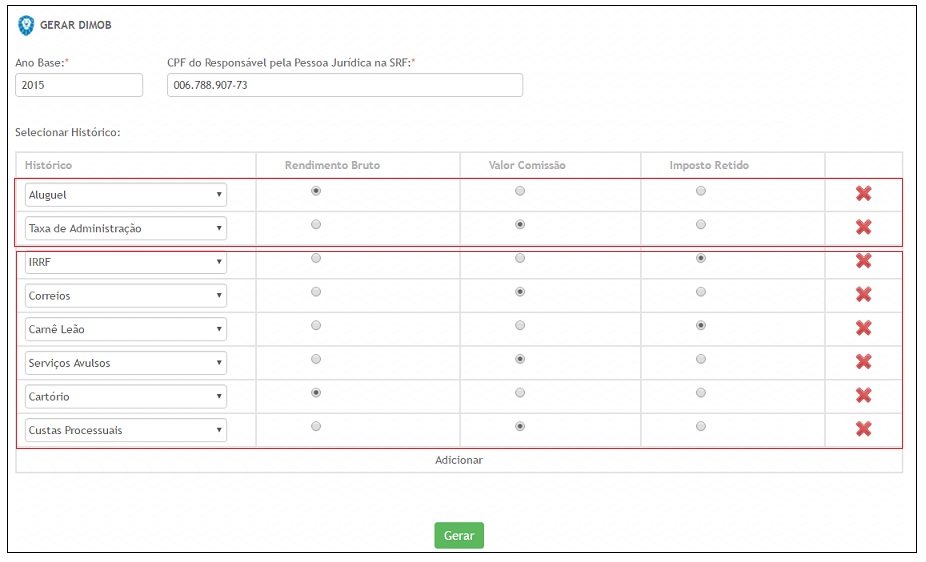Remove the Cartório row
The width and height of the screenshot is (926, 562).
point(863,395)
